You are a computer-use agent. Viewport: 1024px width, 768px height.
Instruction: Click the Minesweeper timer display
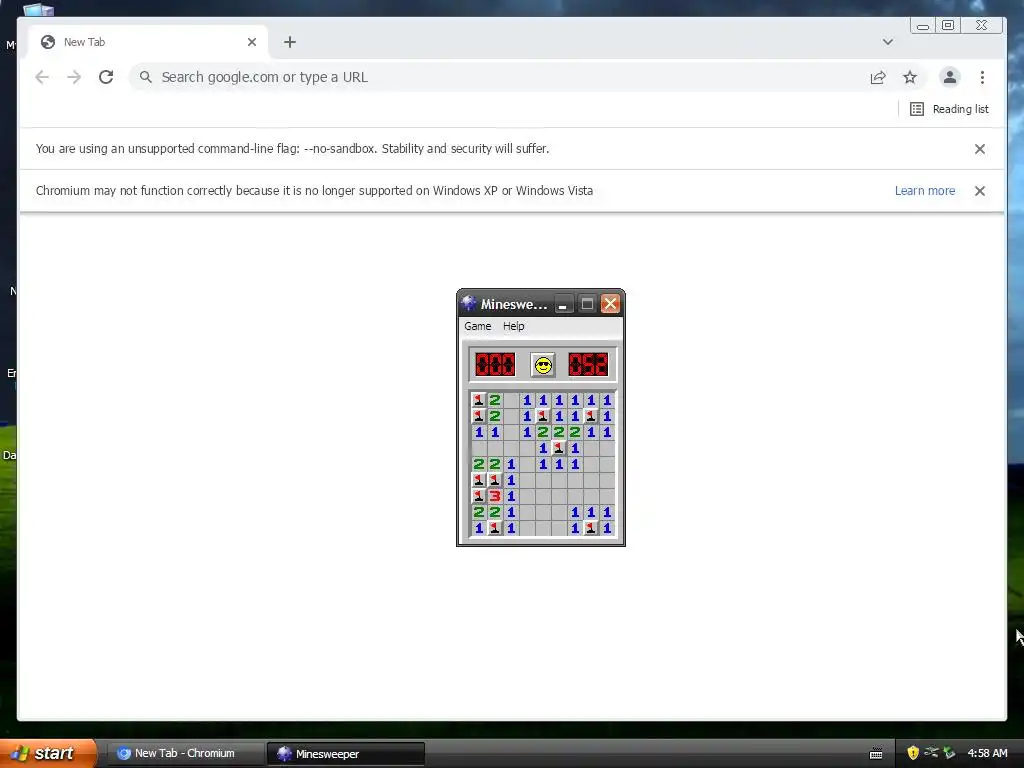click(x=588, y=364)
